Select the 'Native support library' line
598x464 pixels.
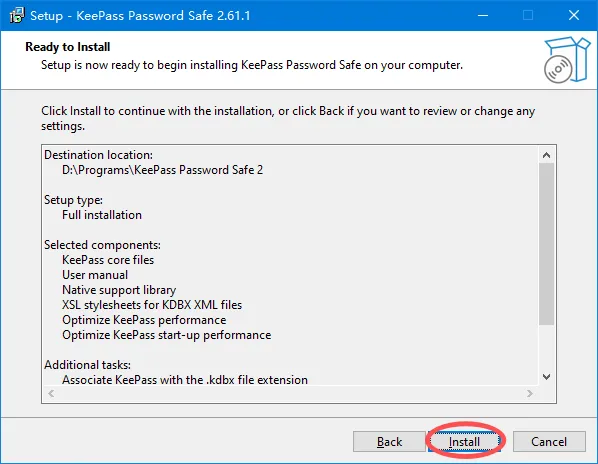119,290
